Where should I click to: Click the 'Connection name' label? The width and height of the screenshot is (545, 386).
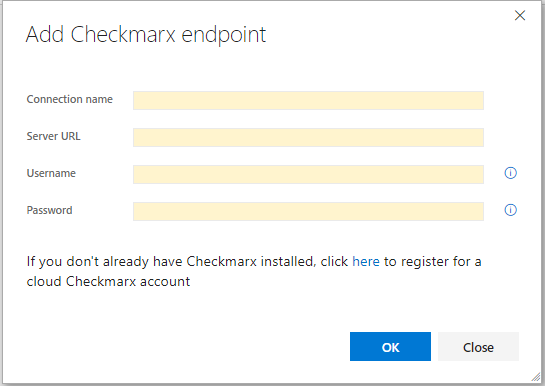point(70,99)
